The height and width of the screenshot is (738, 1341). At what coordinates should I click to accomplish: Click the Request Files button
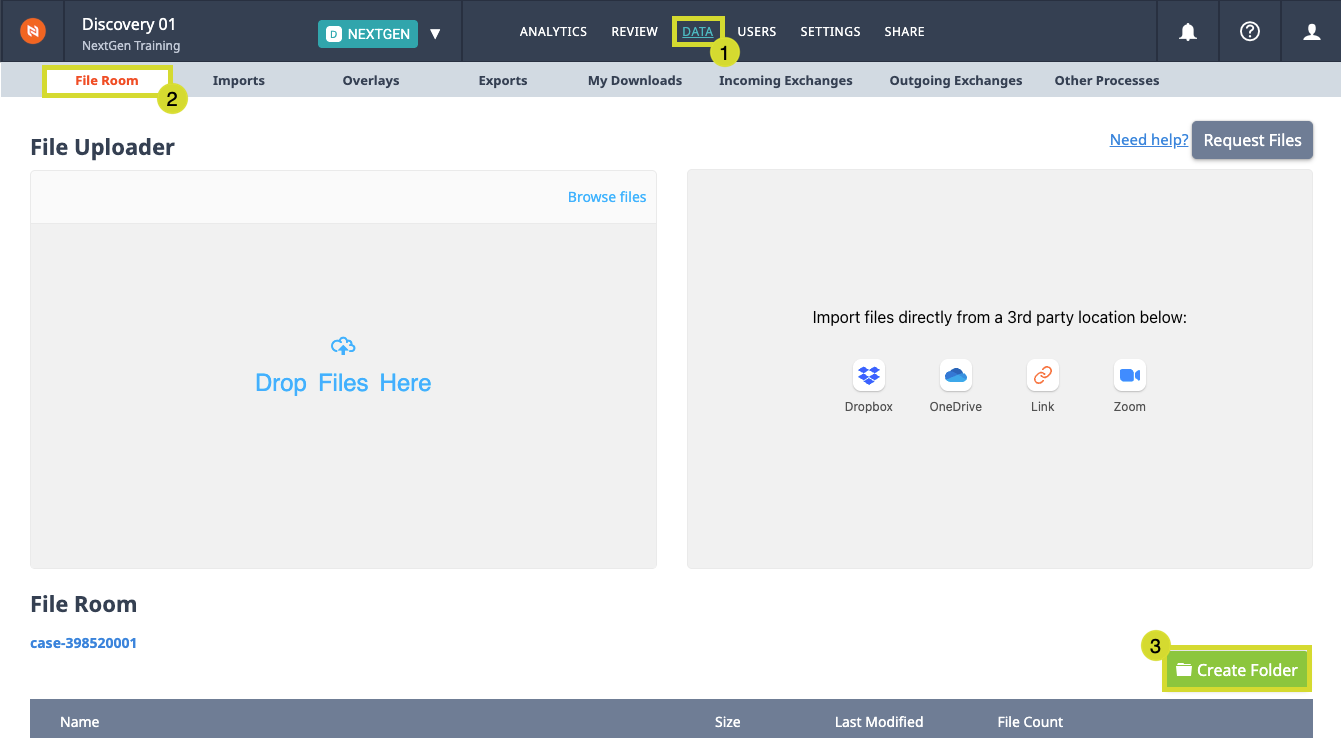point(1252,140)
